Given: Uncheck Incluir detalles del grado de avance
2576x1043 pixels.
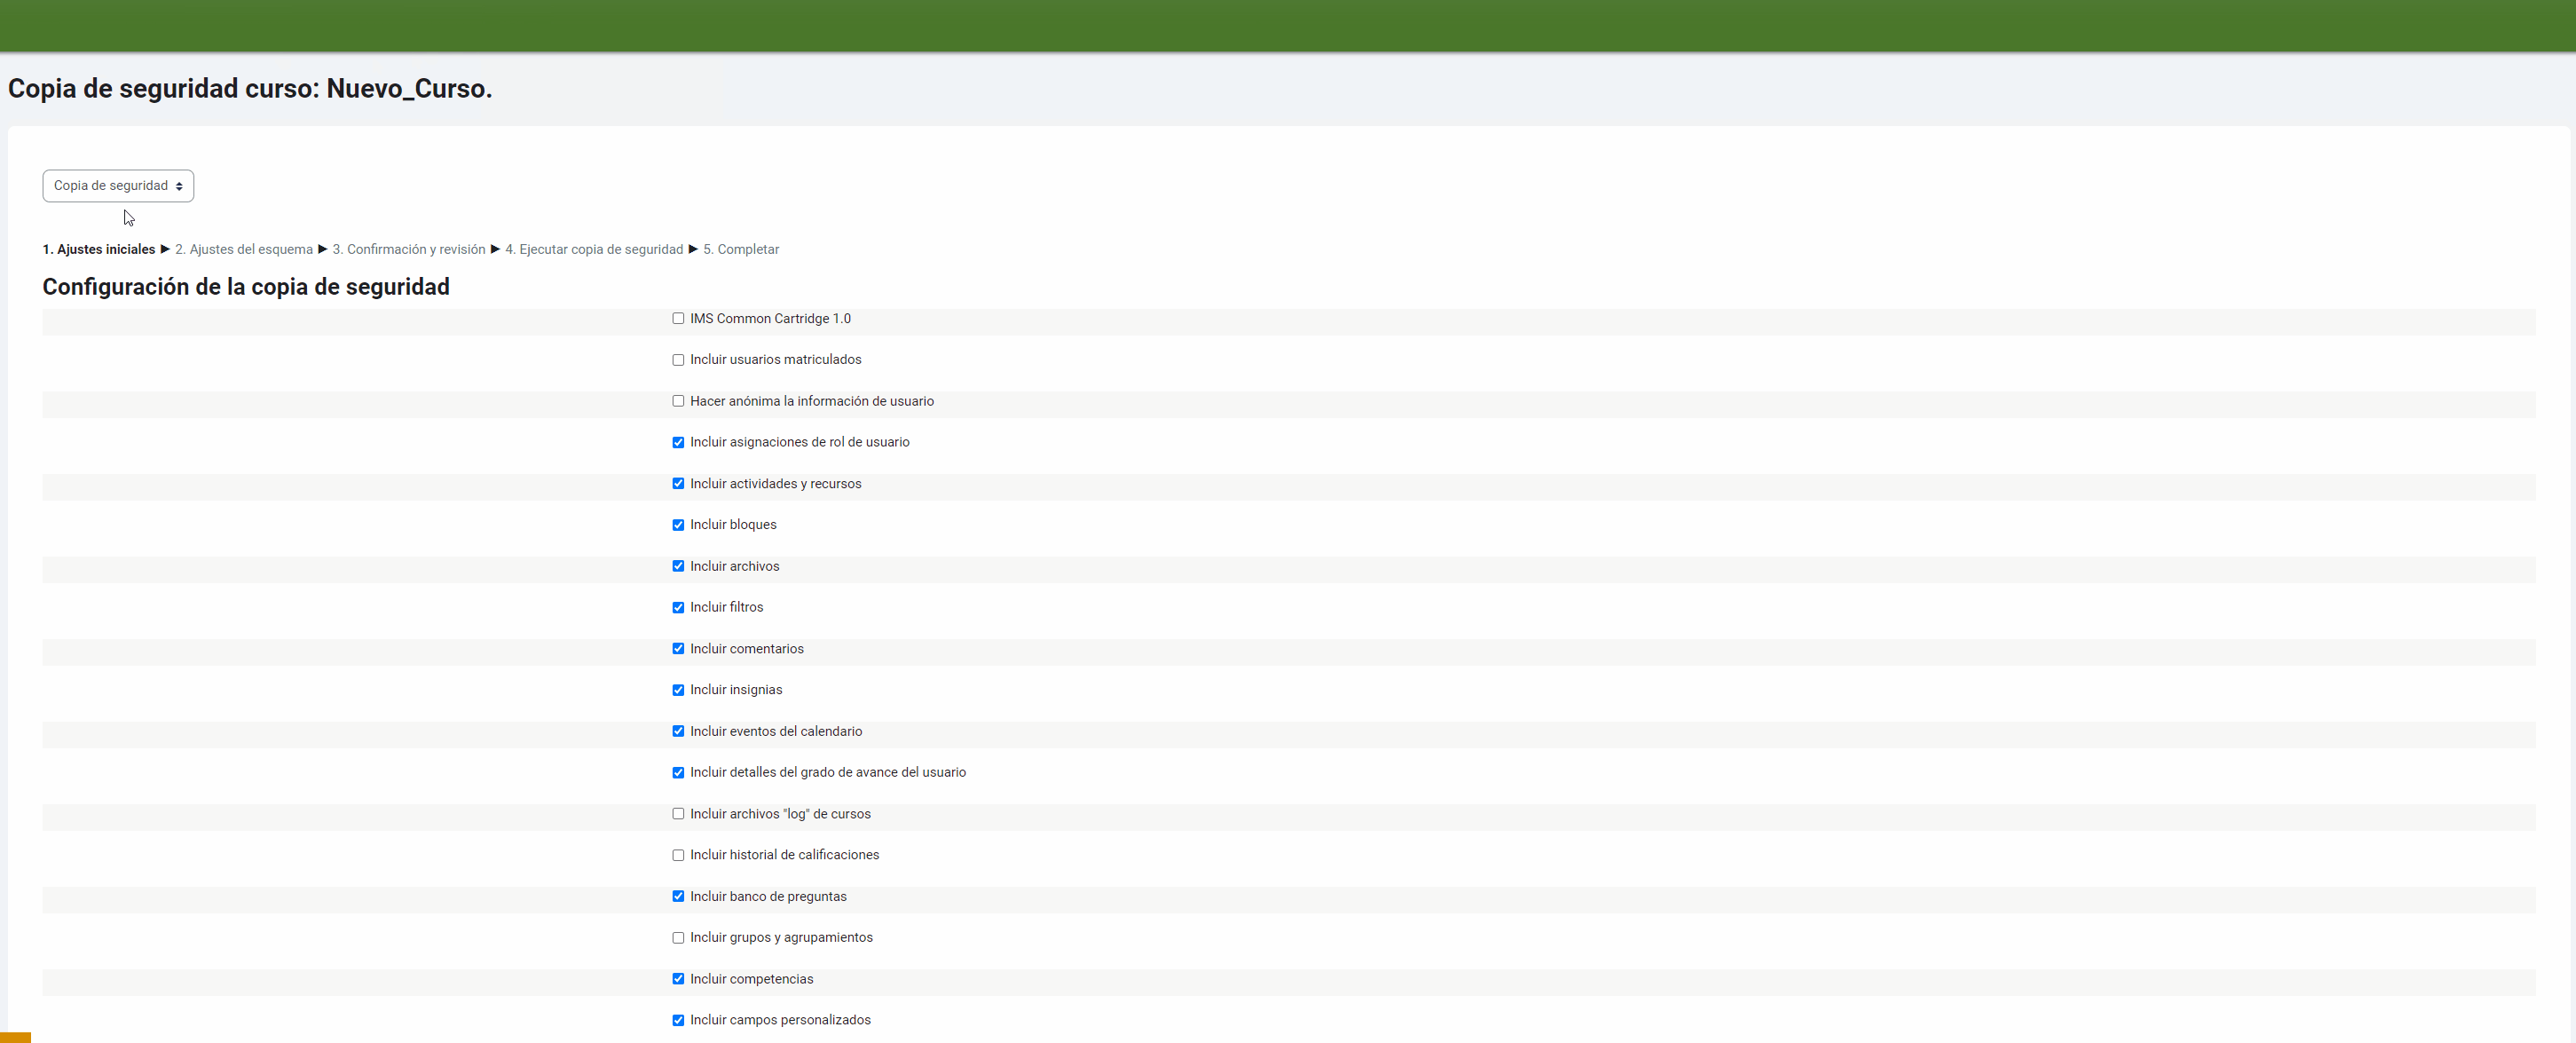Looking at the screenshot, I should (x=678, y=773).
